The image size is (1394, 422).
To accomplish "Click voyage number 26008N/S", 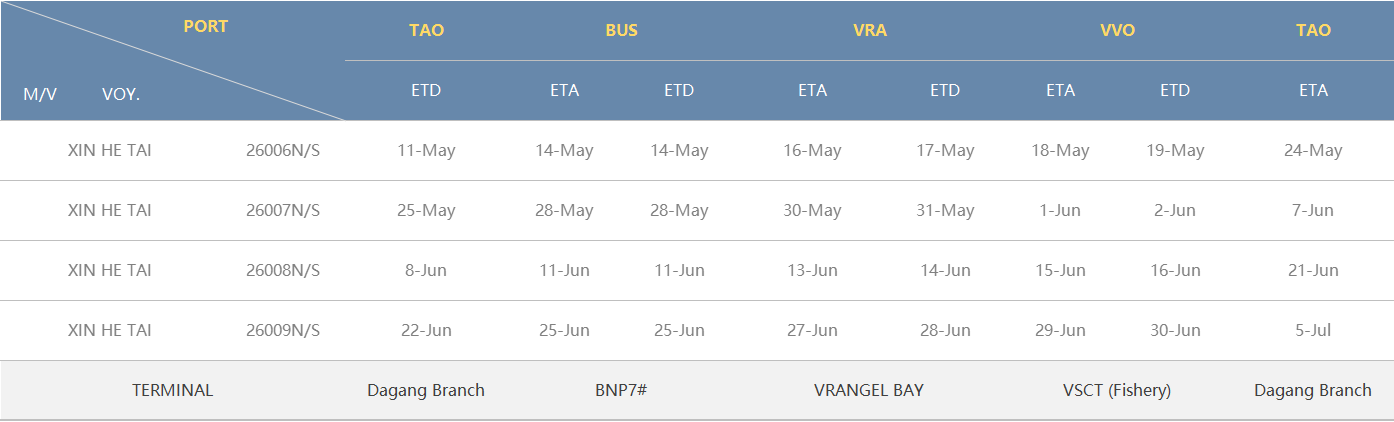I will pyautogui.click(x=283, y=271).
